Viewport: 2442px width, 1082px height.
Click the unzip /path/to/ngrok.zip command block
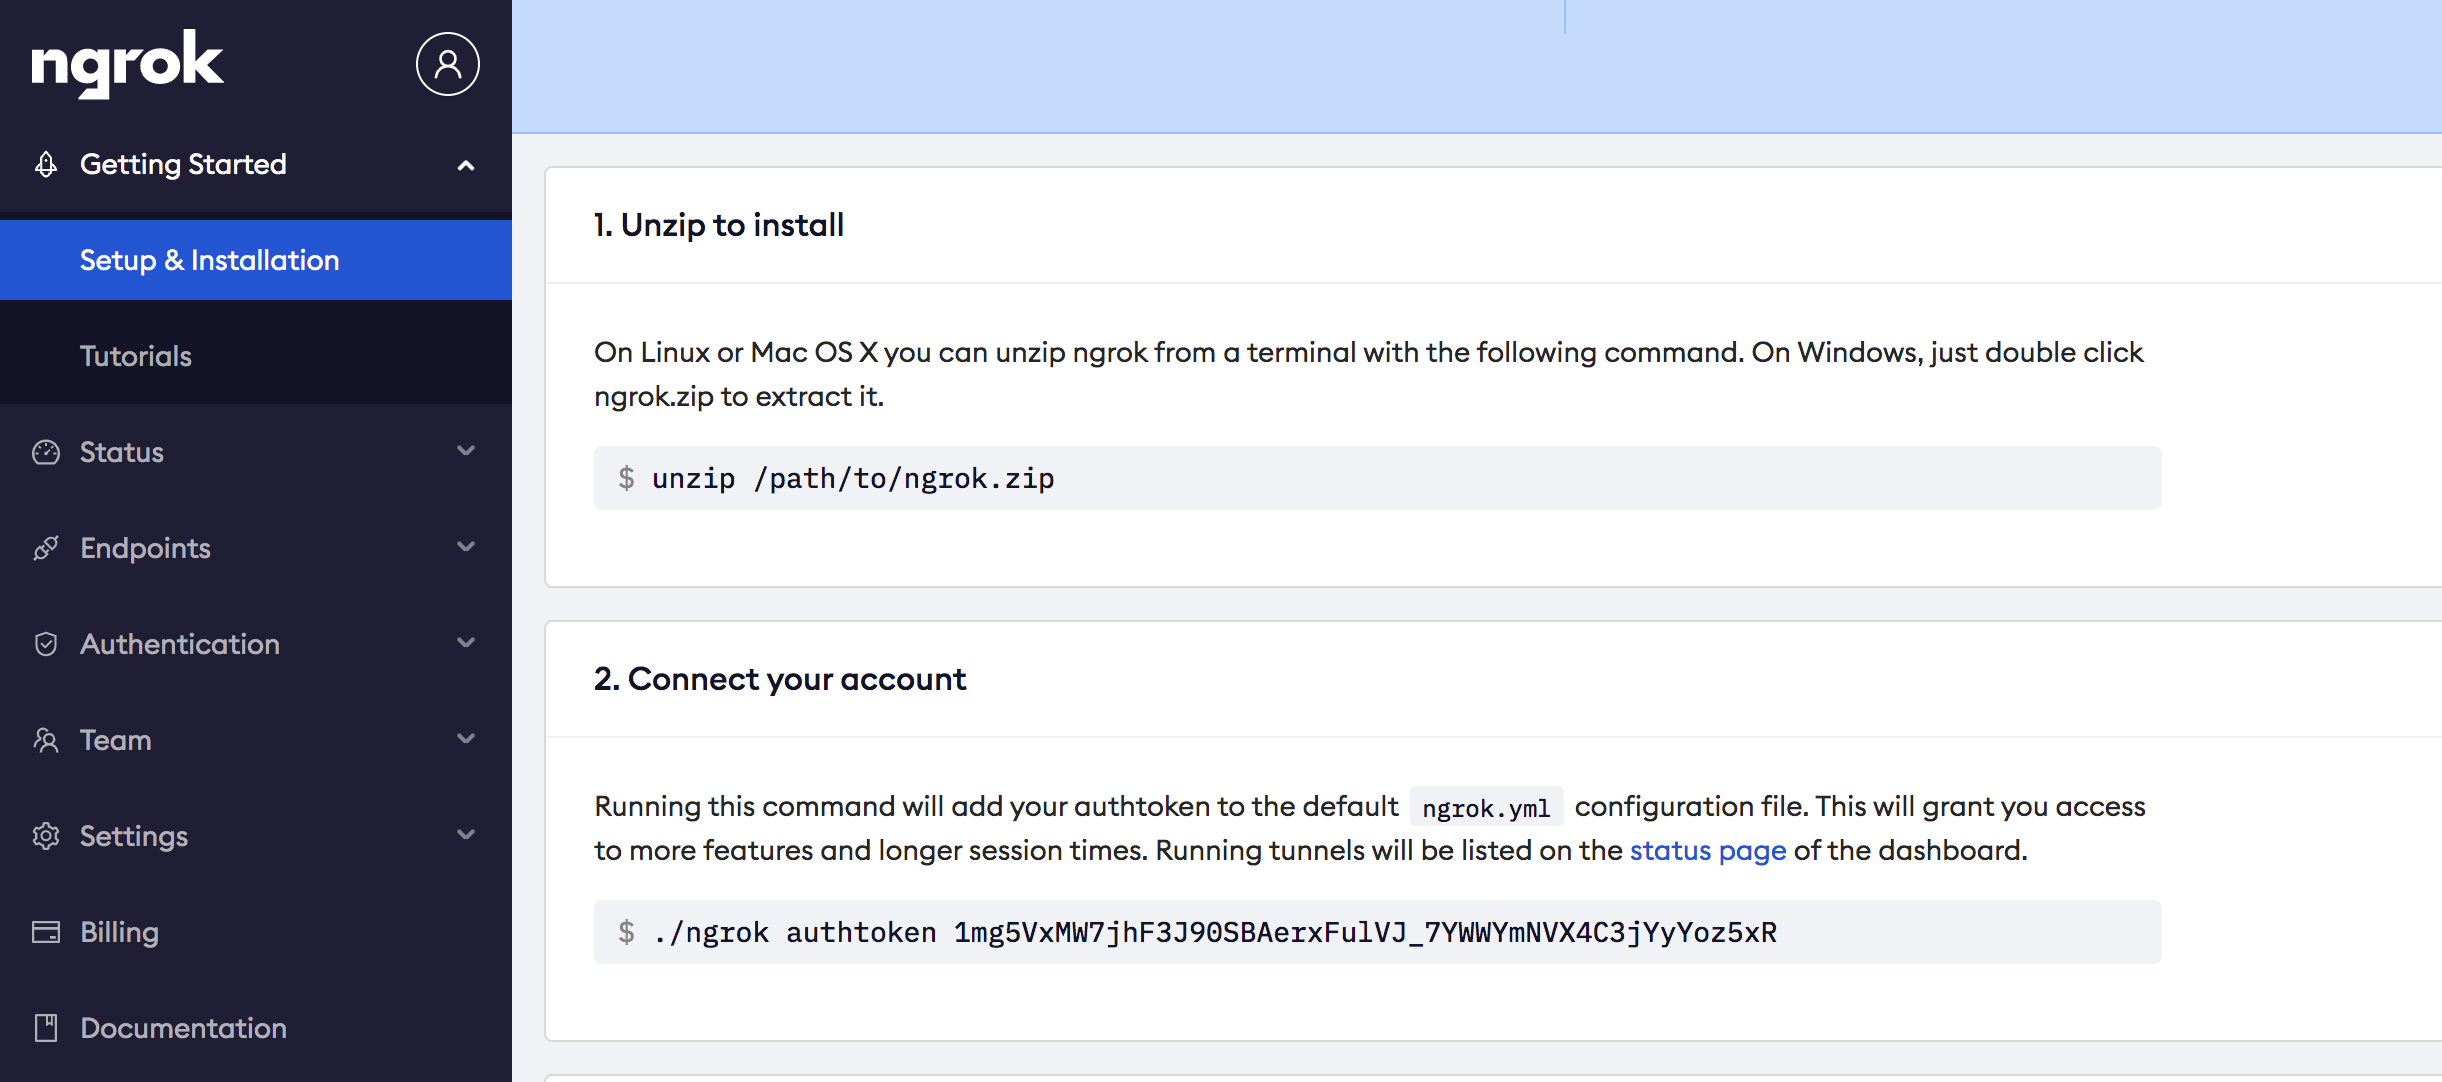pos(1378,478)
